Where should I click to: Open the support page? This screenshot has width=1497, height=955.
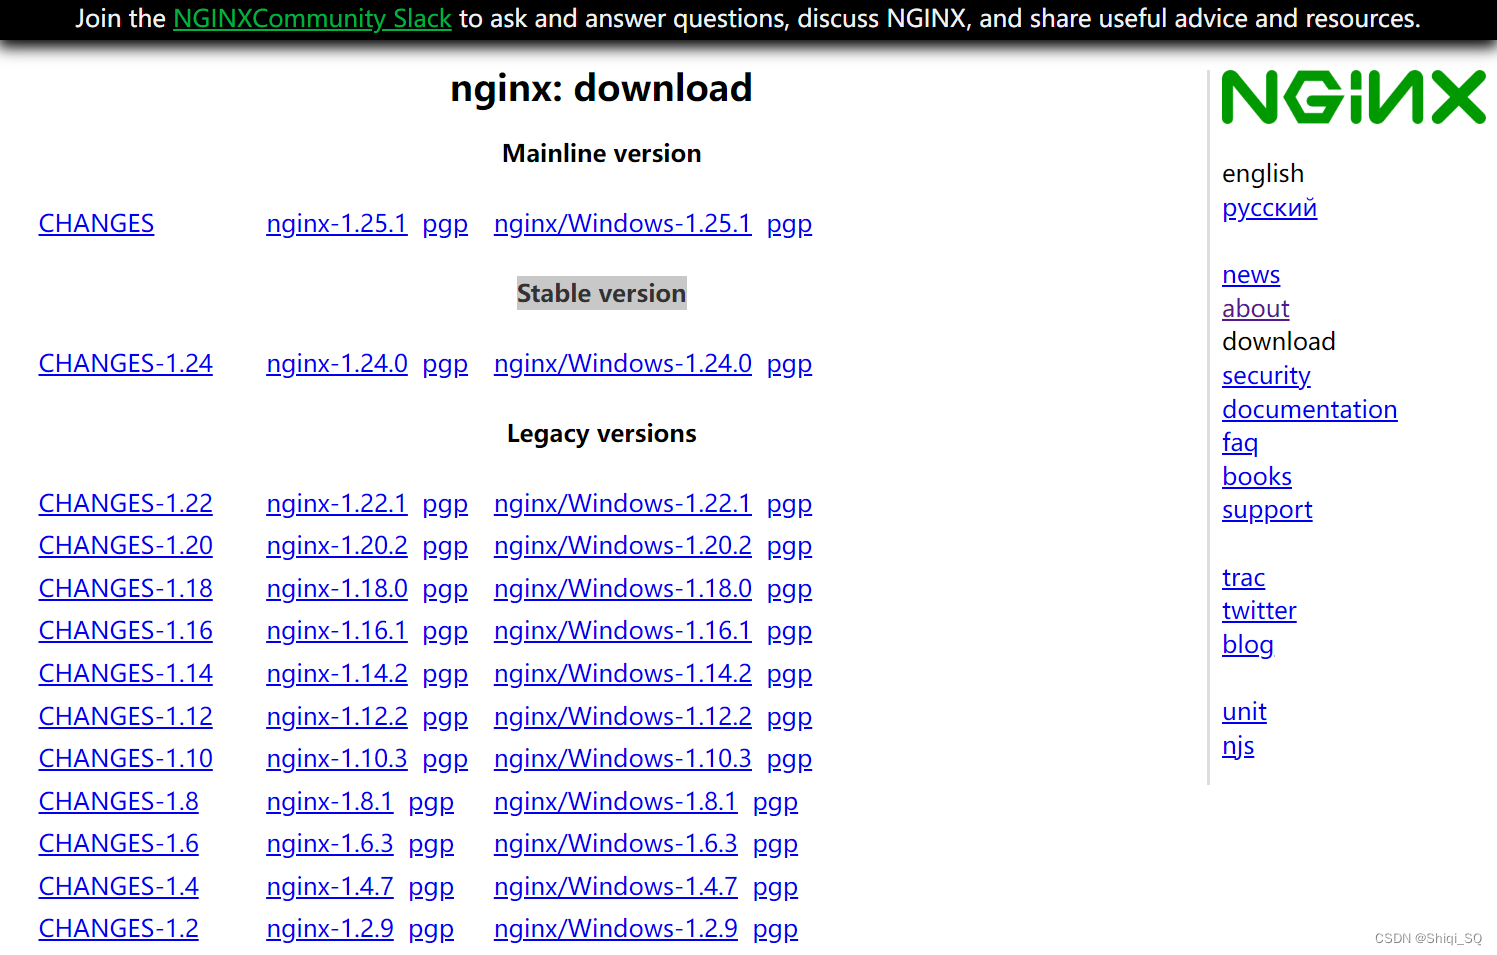[x=1267, y=510]
